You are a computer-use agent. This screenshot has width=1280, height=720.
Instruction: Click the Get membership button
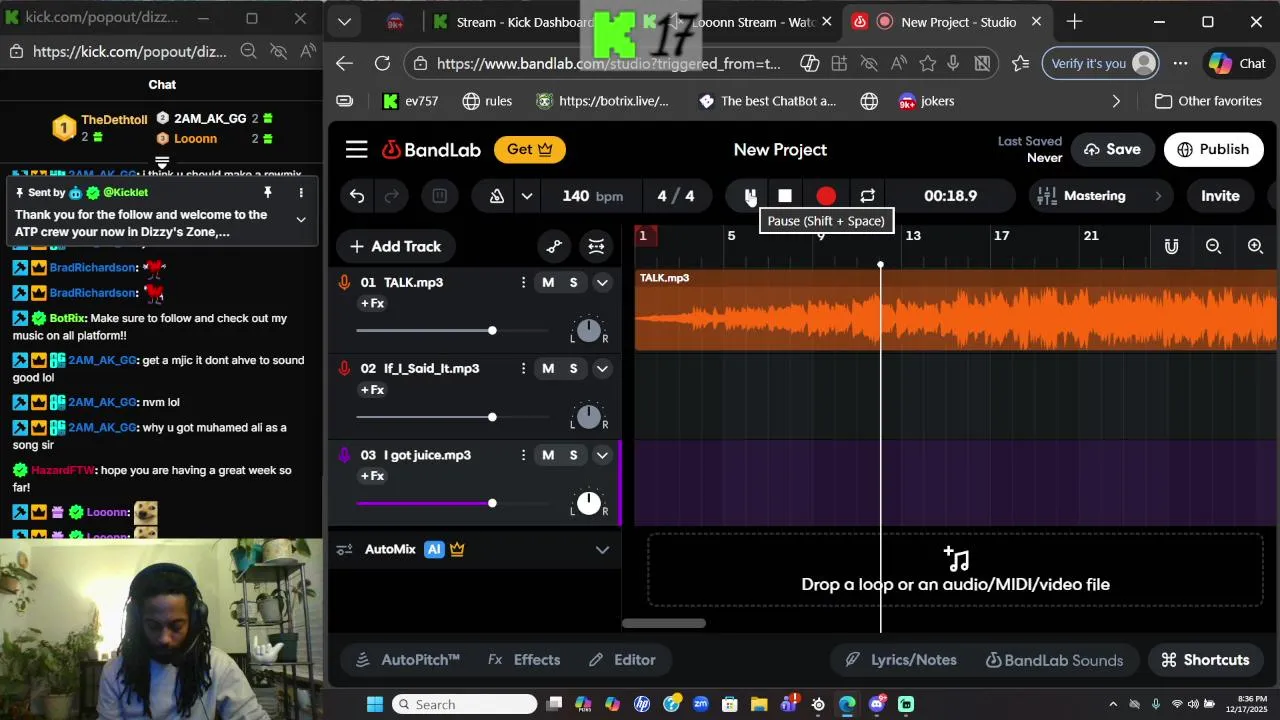point(530,149)
